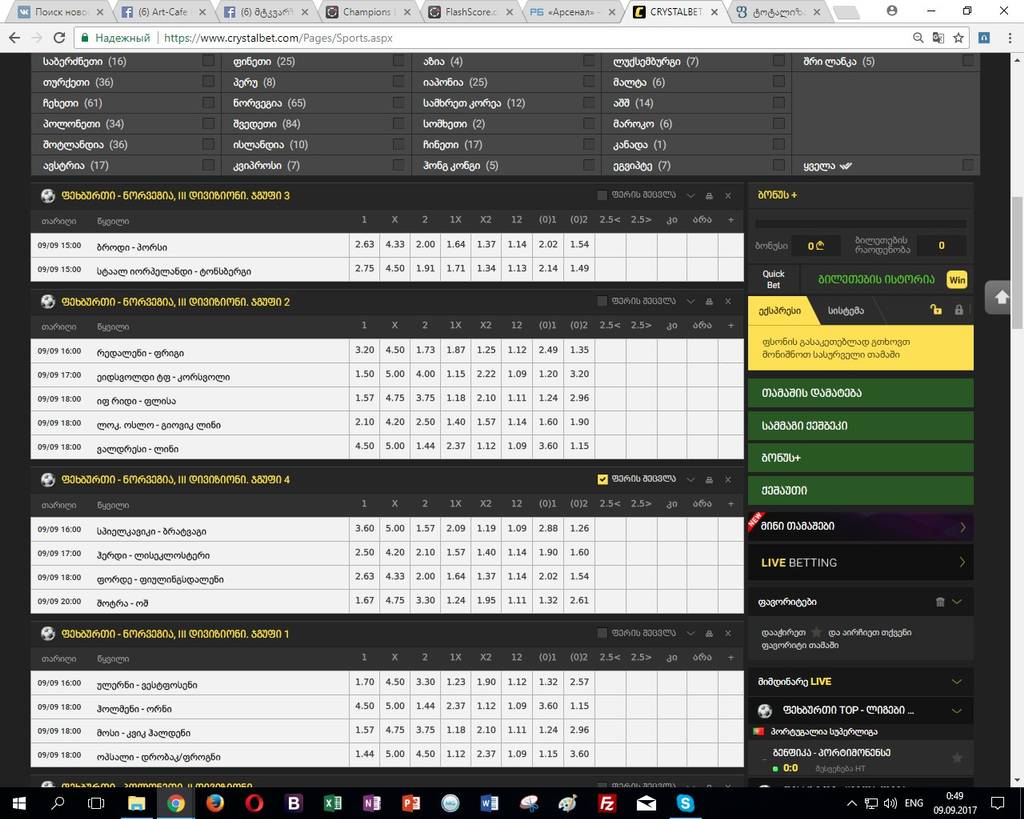The height and width of the screenshot is (819, 1024).
Task: Click the closed padlock icon in bet slip
Action: pyautogui.click(x=959, y=310)
